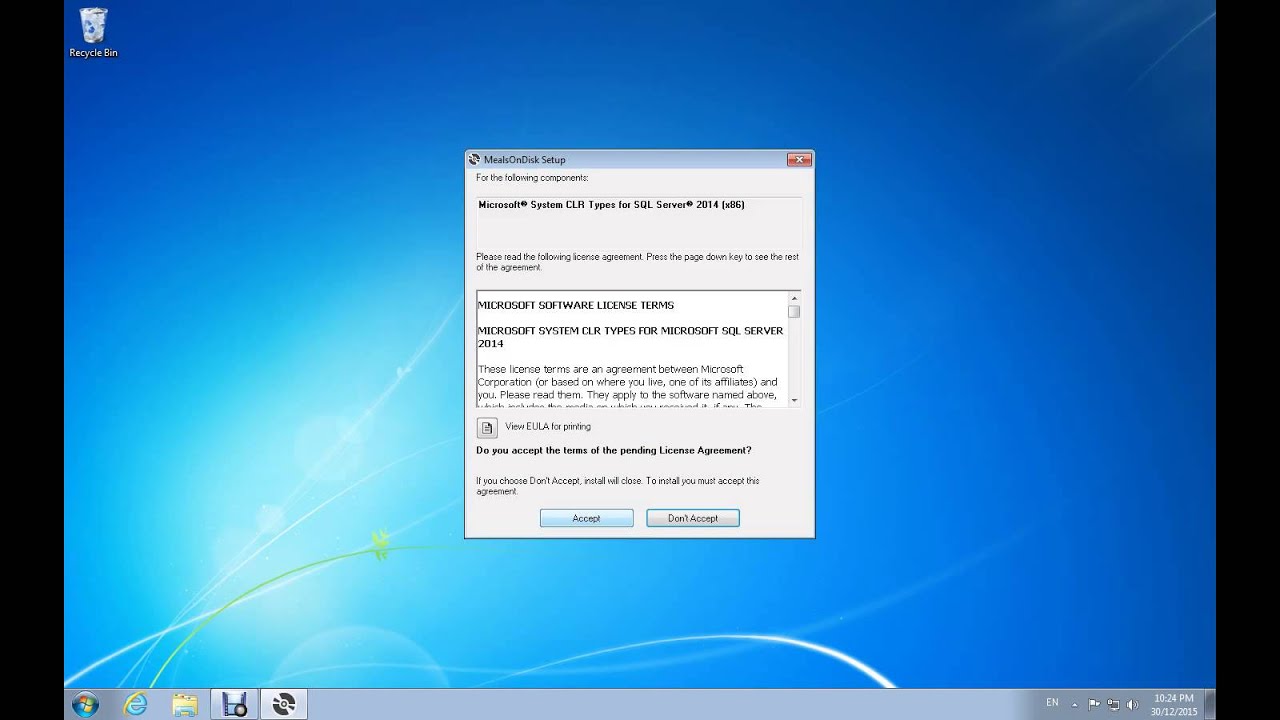The image size is (1280, 720).
Task: Click the MealsOnDisk Setup title bar icon
Action: [474, 159]
